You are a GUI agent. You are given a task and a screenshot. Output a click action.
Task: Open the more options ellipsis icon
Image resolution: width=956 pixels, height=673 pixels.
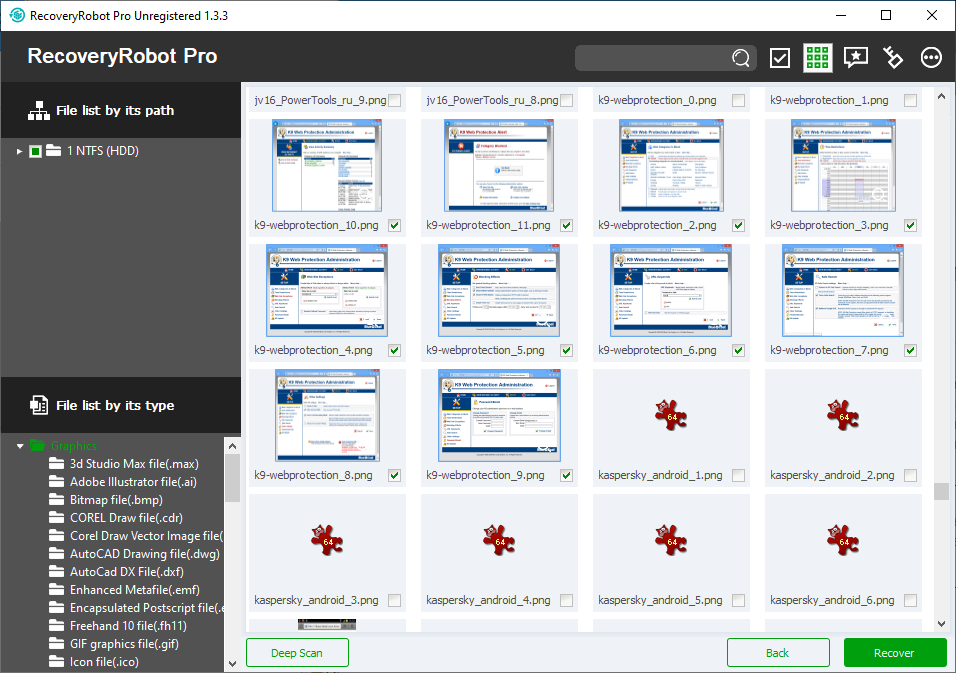[x=931, y=58]
